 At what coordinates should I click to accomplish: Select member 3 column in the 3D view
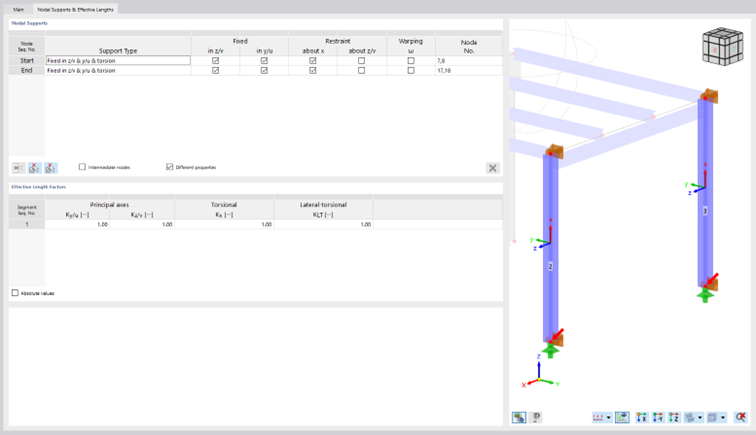(705, 193)
